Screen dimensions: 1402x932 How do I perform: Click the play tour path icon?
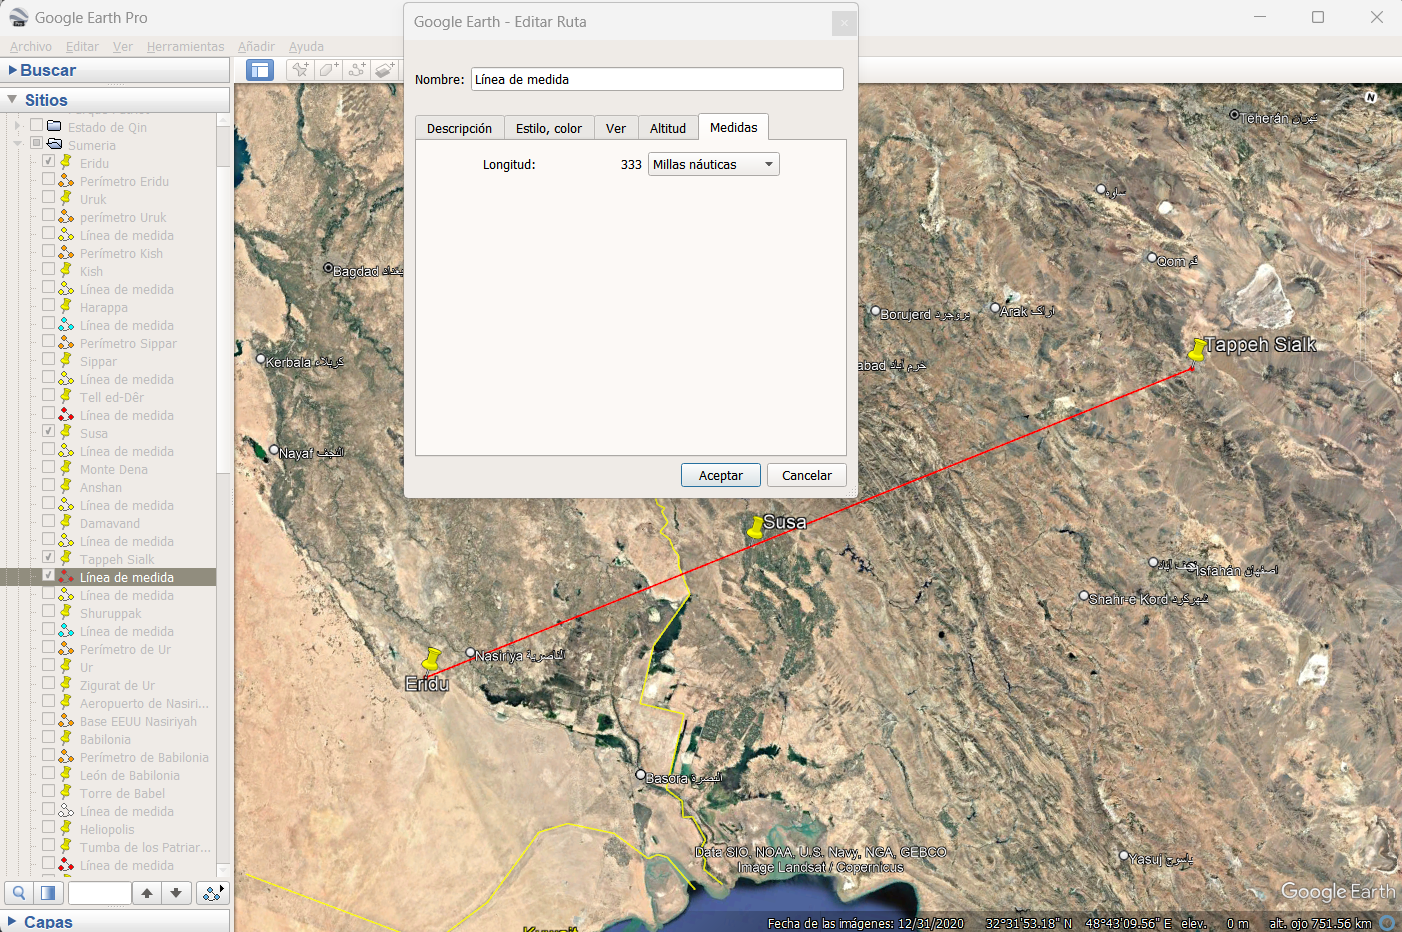(212, 893)
